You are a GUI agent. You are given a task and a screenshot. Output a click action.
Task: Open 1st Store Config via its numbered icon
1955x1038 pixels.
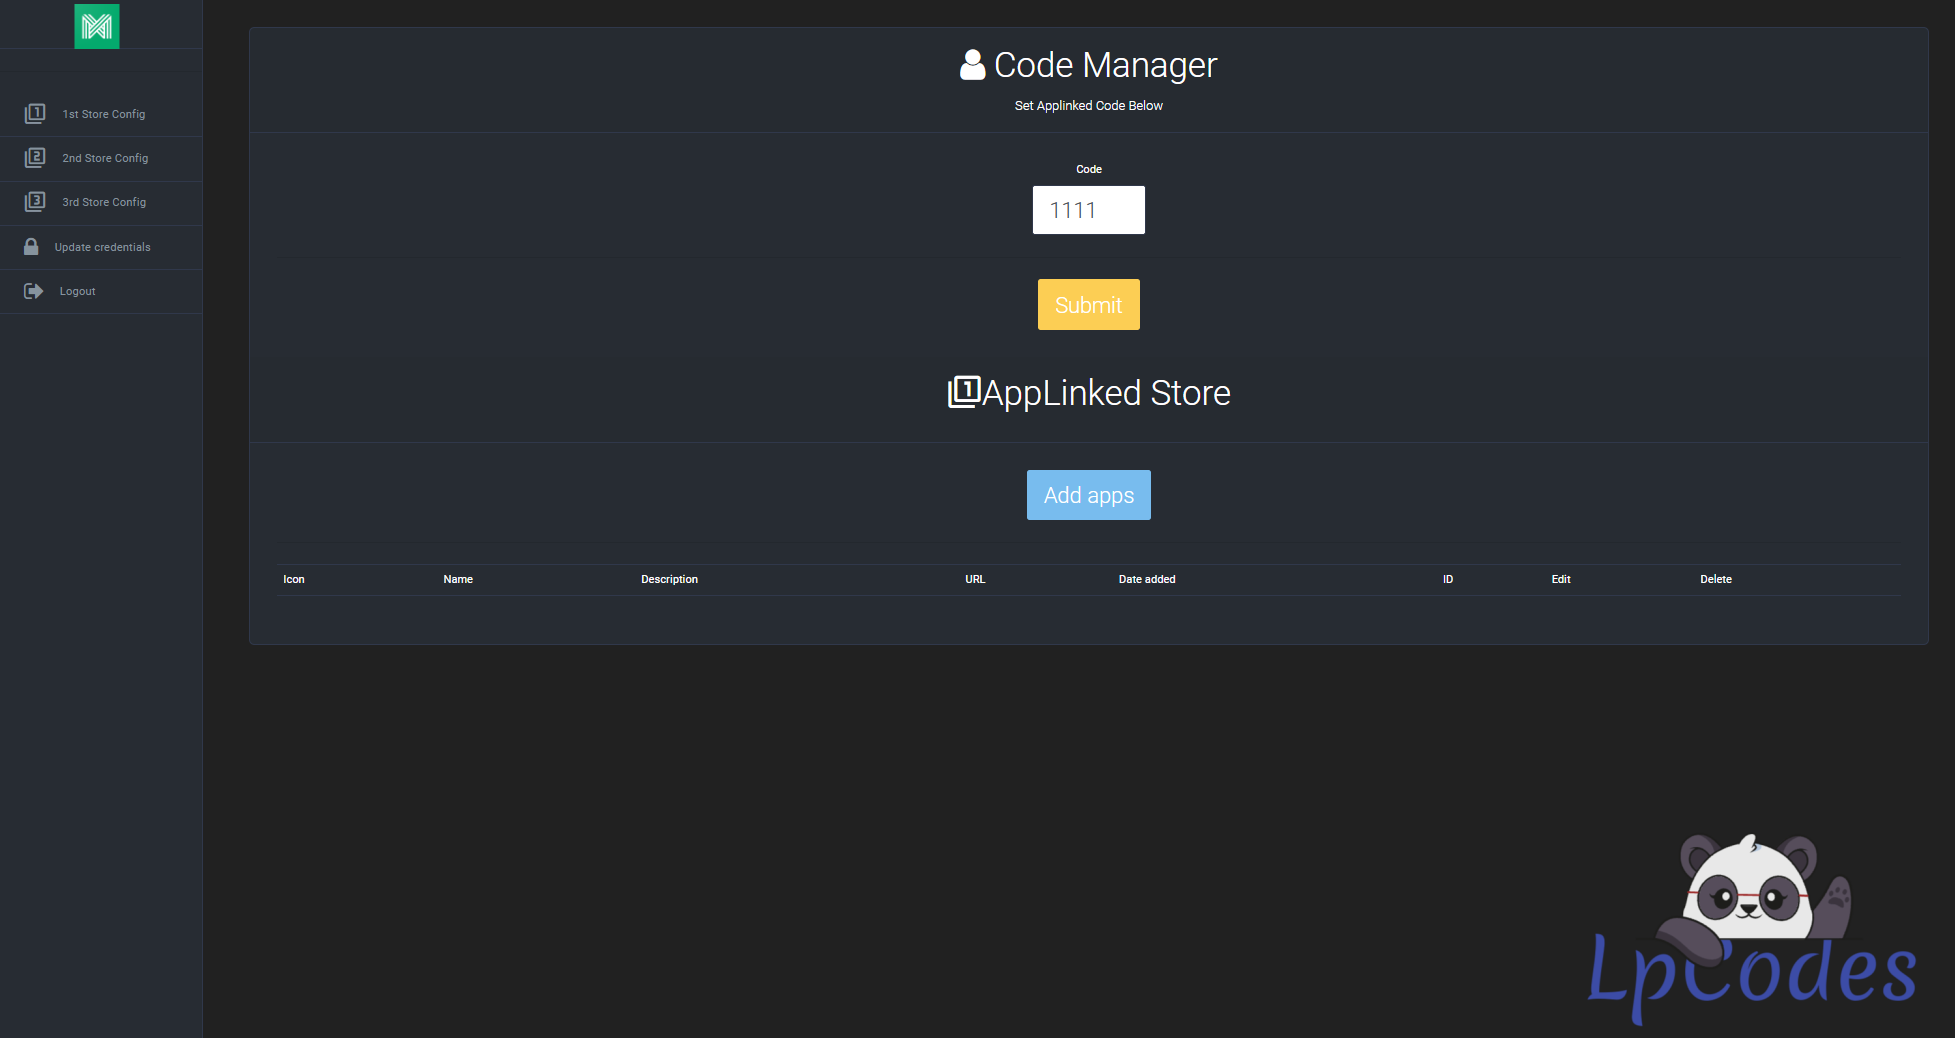tap(35, 114)
